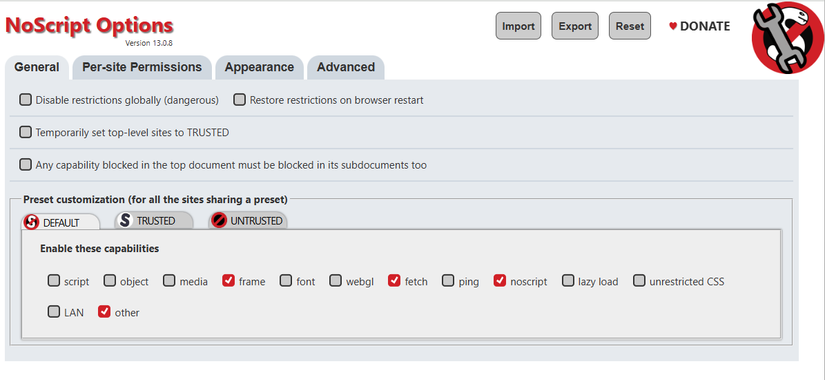
Task: Click the NoScript logo icon
Action: point(787,37)
